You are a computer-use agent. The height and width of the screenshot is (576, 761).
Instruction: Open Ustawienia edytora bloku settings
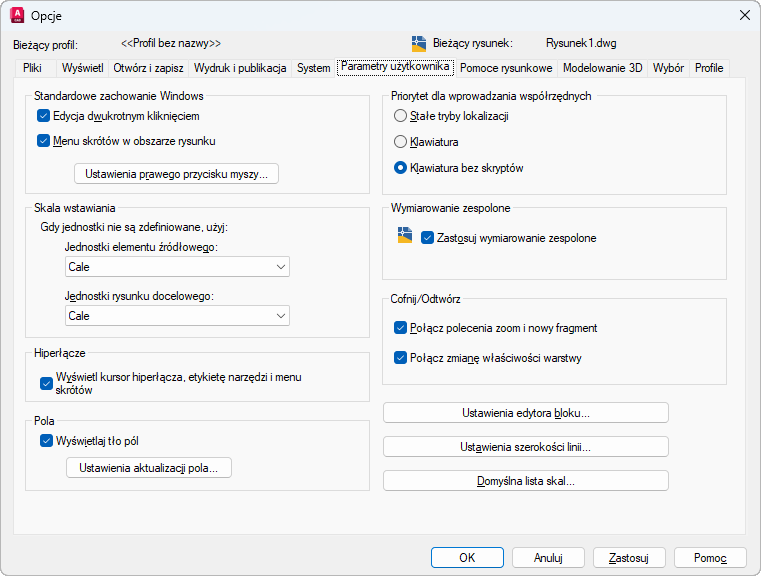525,413
